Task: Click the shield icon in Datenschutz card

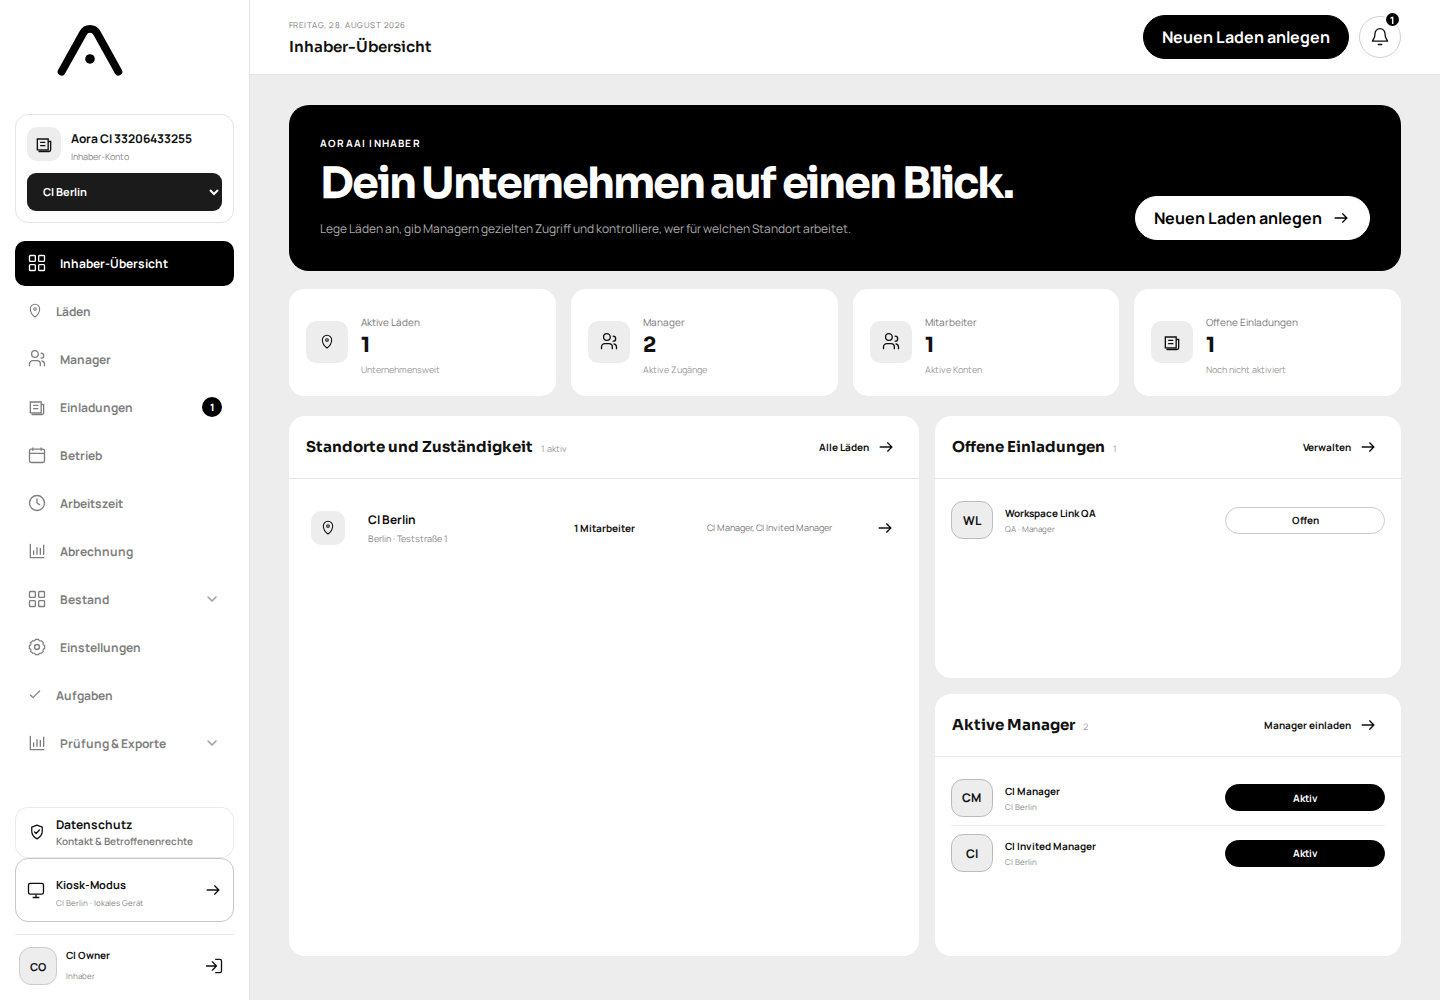Action: 37,832
